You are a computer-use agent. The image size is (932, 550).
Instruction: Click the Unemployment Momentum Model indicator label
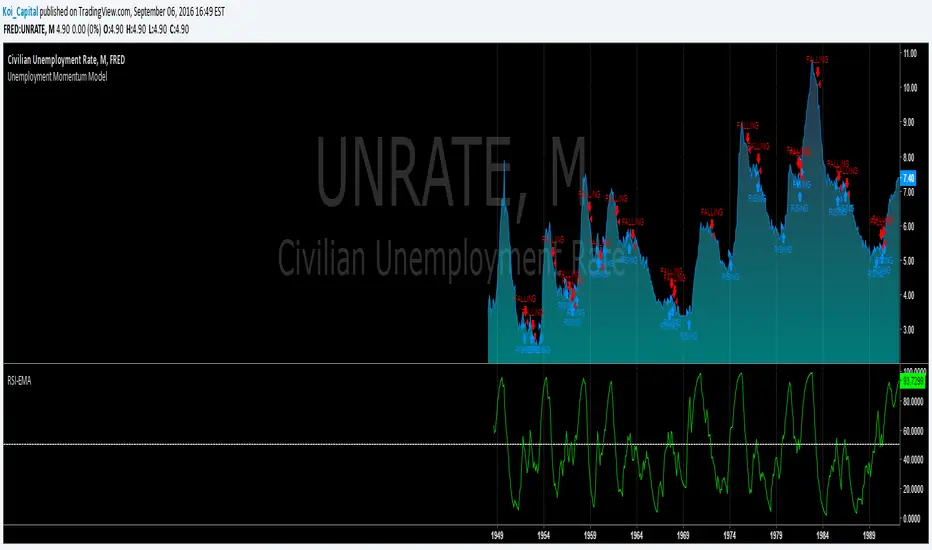pyautogui.click(x=57, y=76)
